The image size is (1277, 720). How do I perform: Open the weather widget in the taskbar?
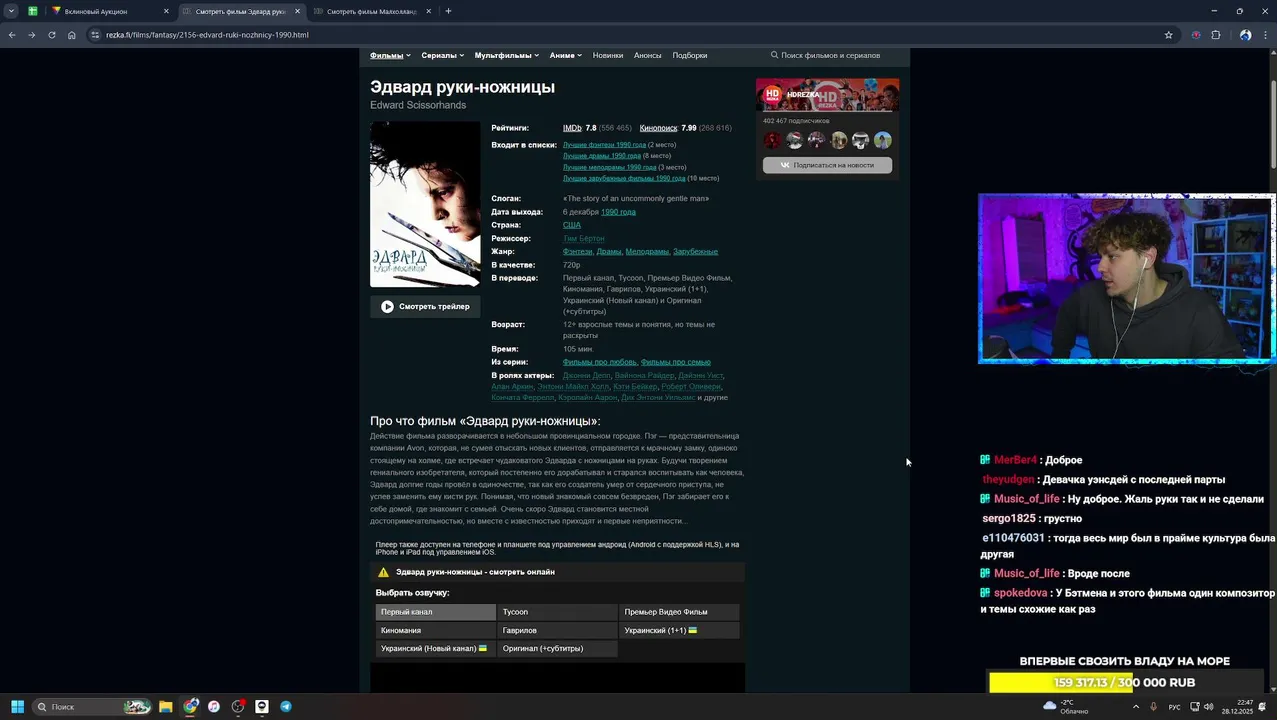pos(1066,706)
